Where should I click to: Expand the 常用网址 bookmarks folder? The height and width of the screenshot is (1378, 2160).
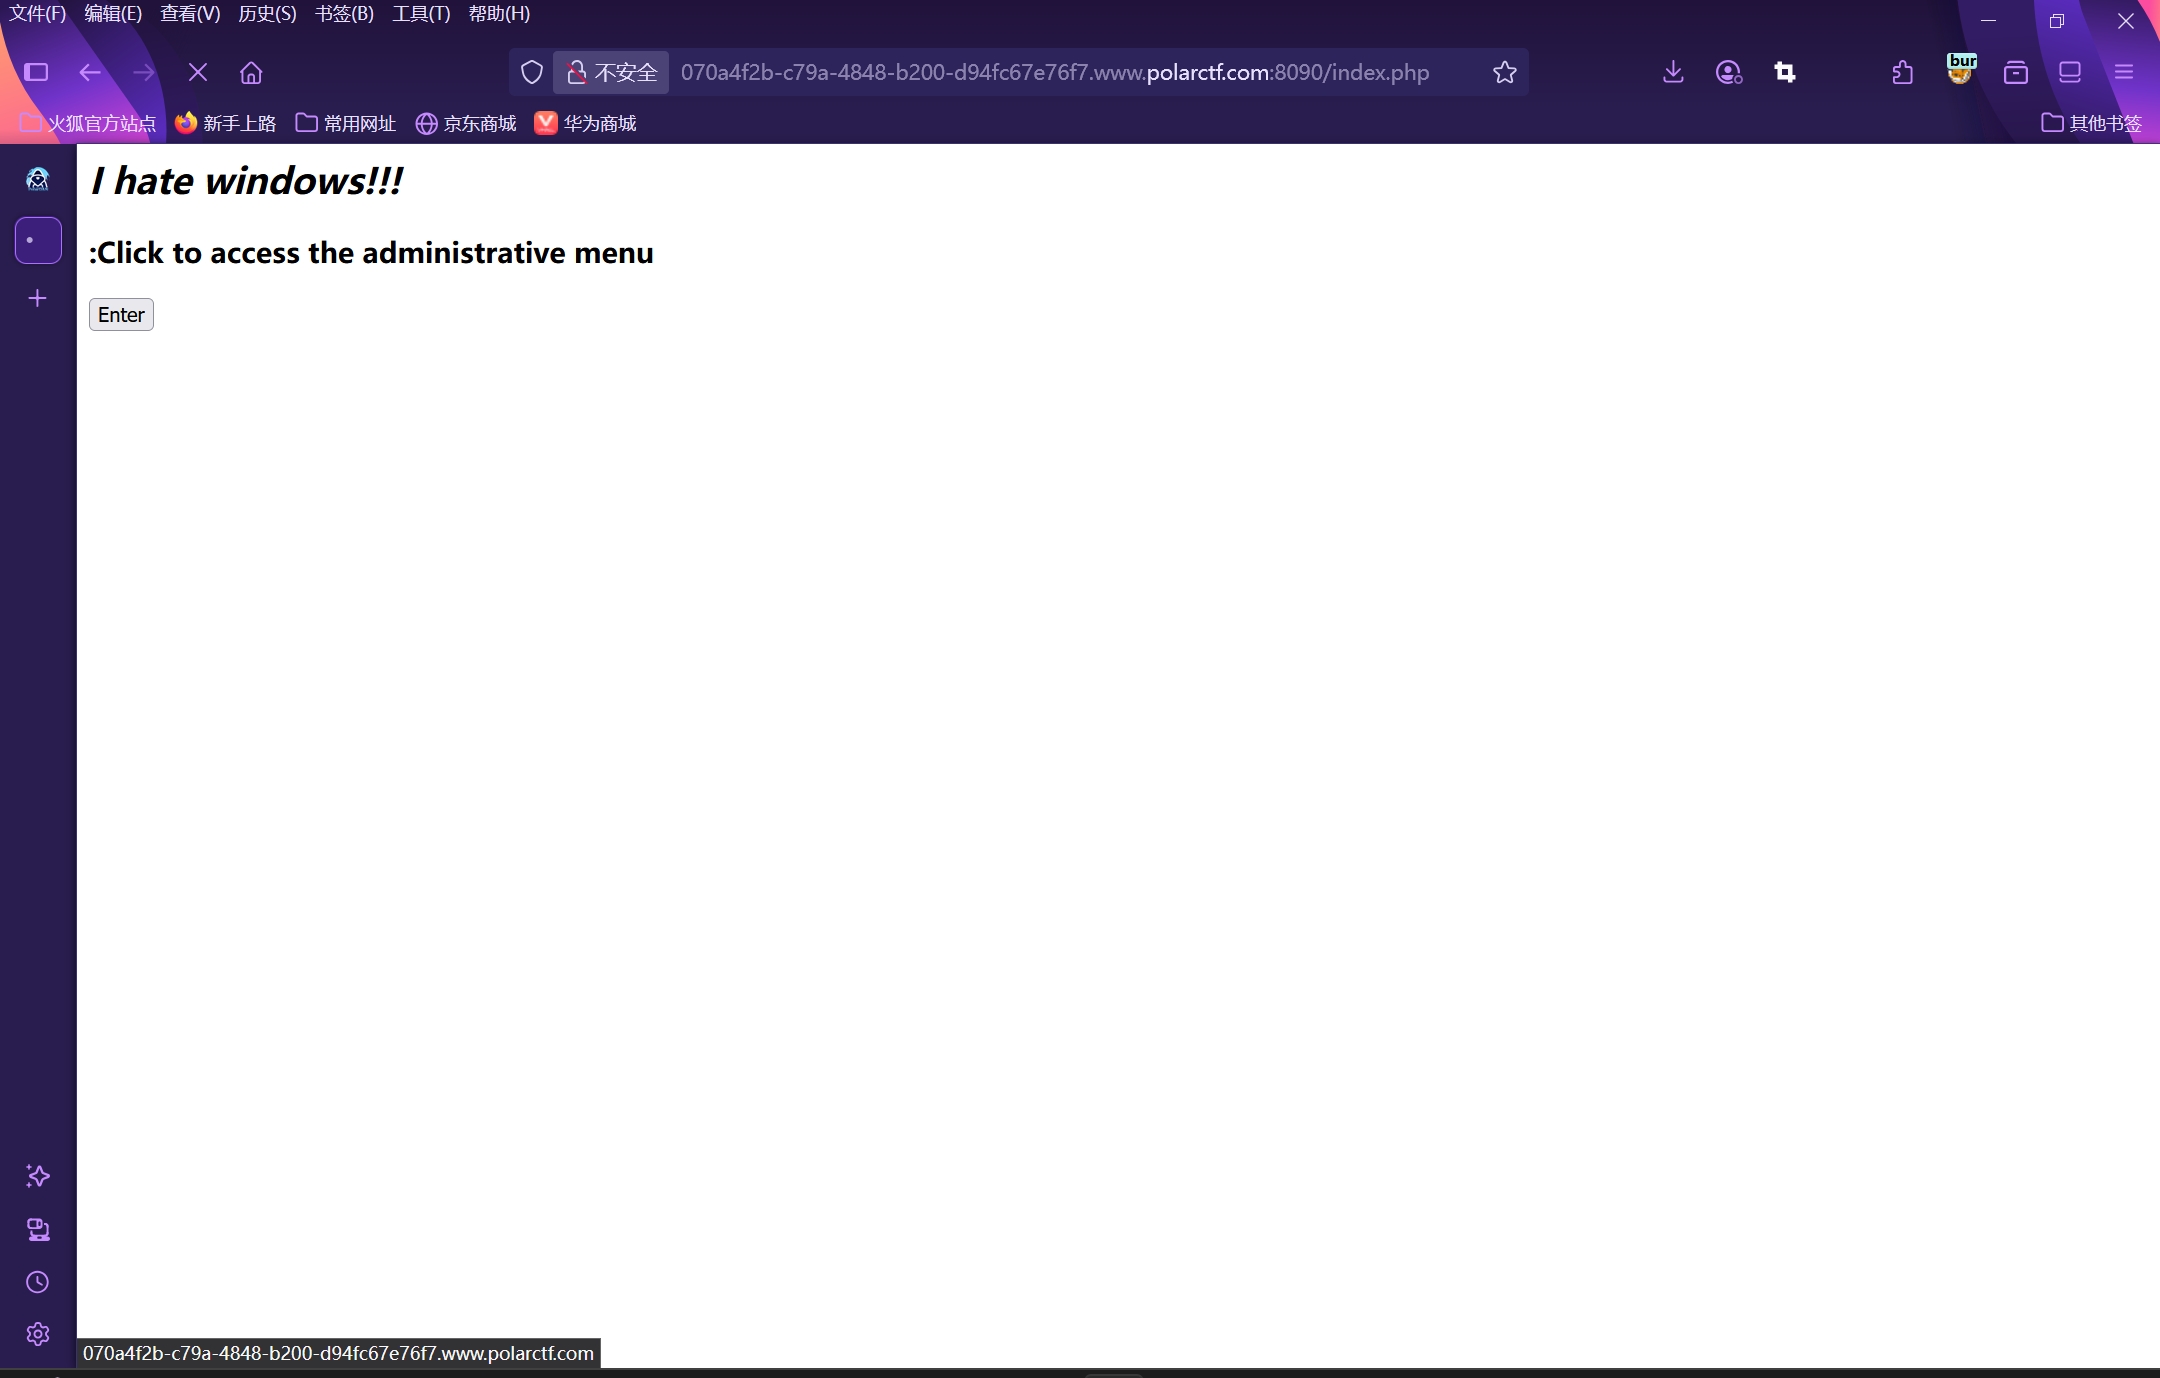click(346, 123)
